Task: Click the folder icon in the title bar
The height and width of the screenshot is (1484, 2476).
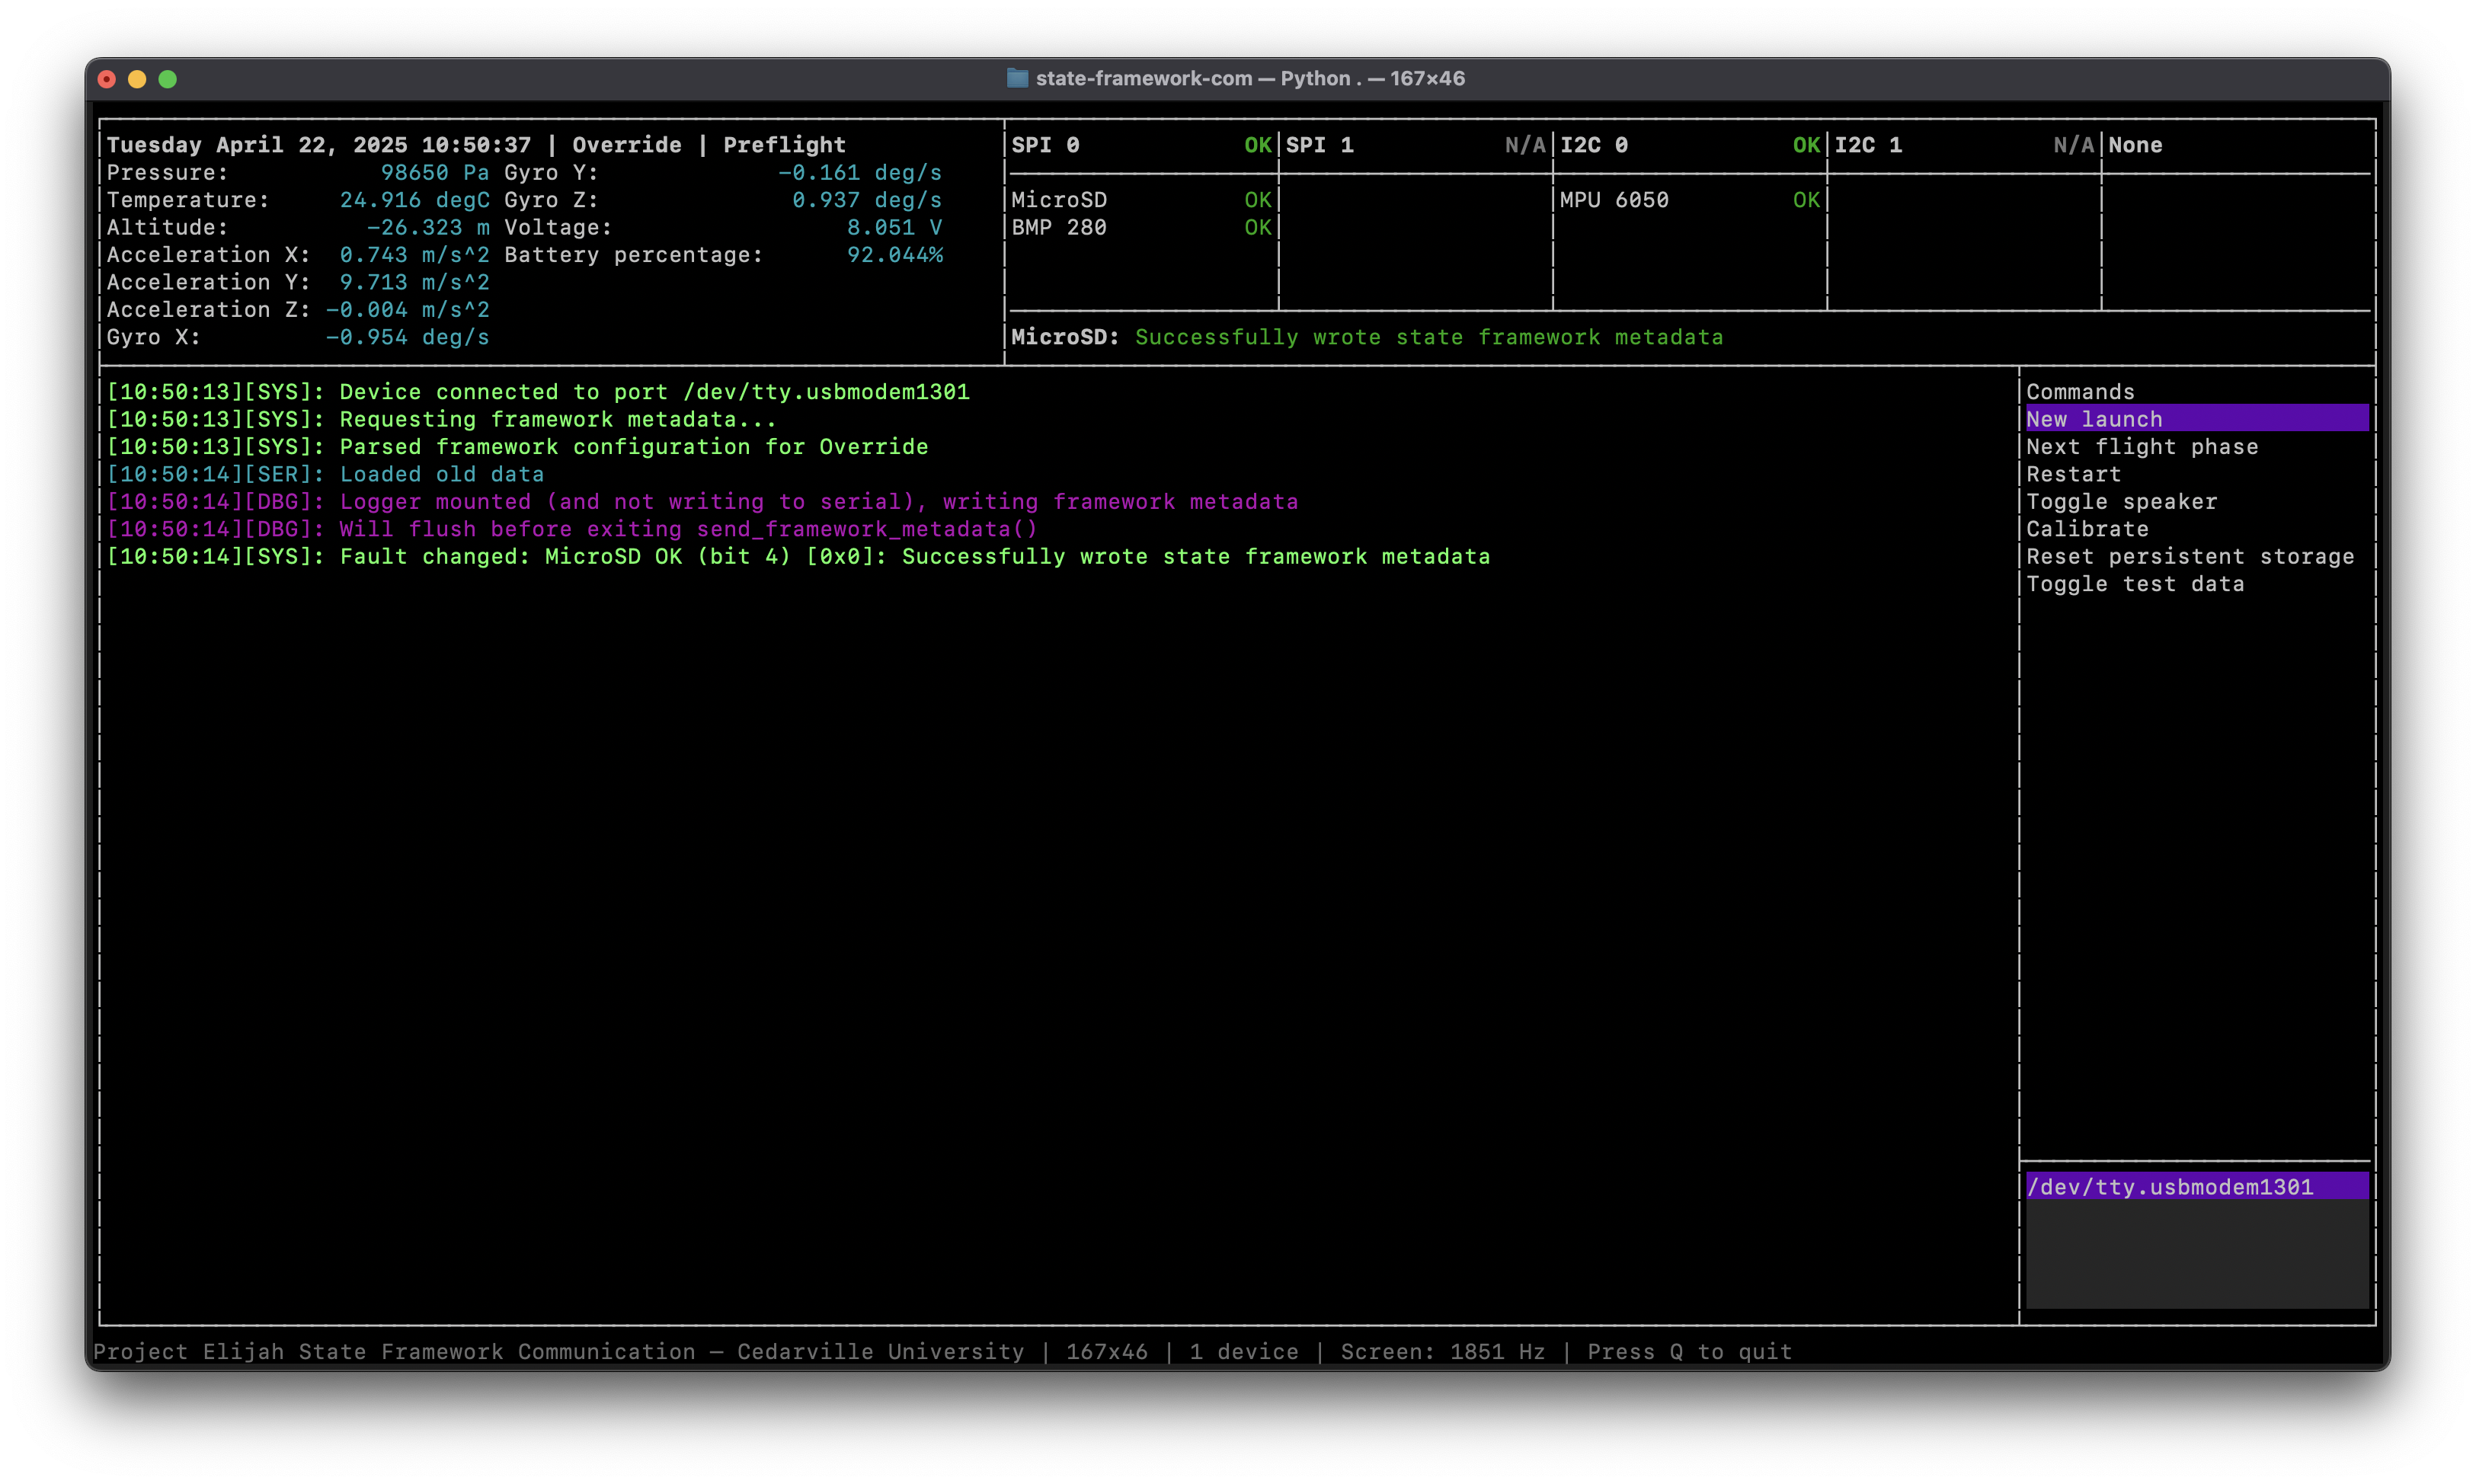Action: click(x=1017, y=78)
